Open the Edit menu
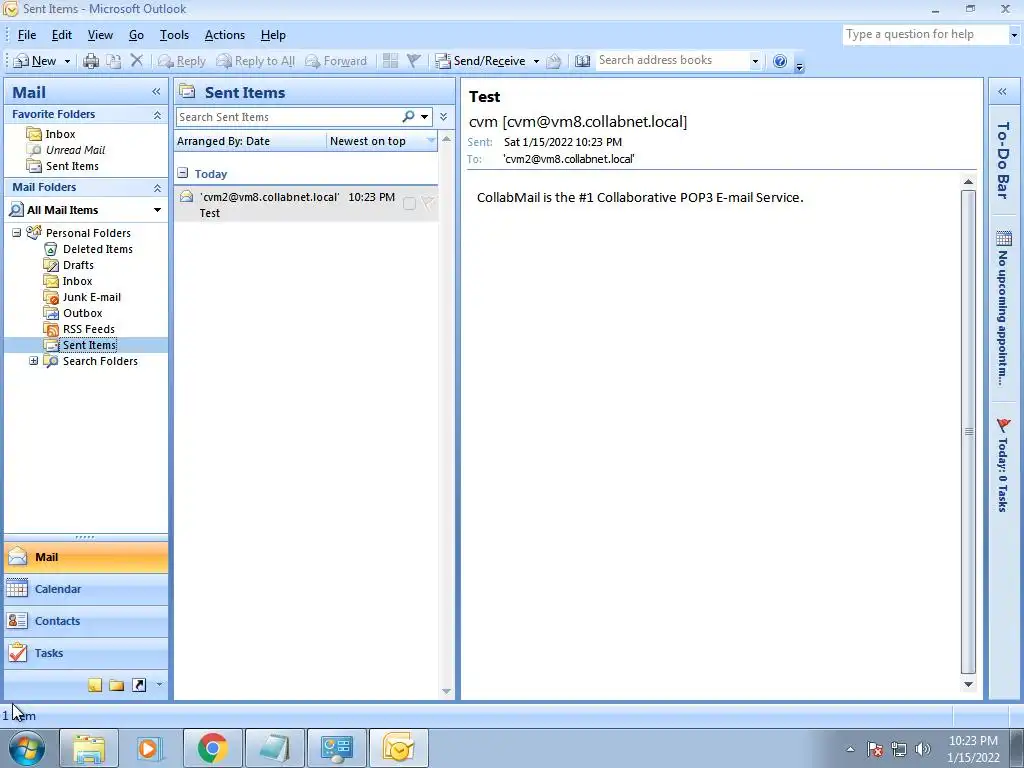Image resolution: width=1024 pixels, height=768 pixels. 62,35
